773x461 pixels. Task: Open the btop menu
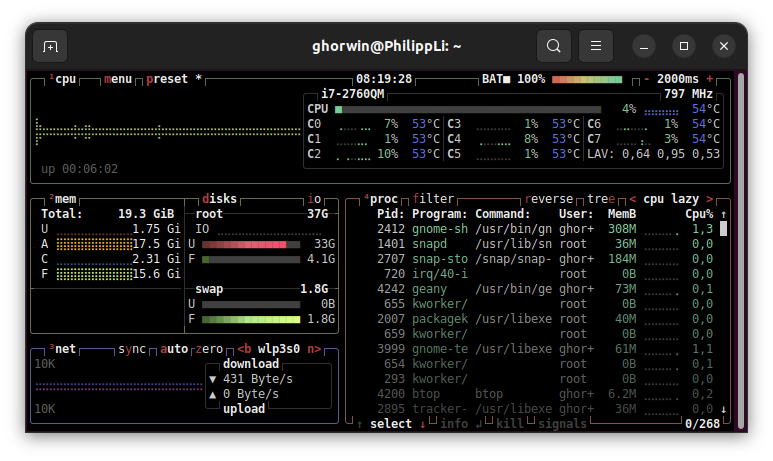coord(118,79)
